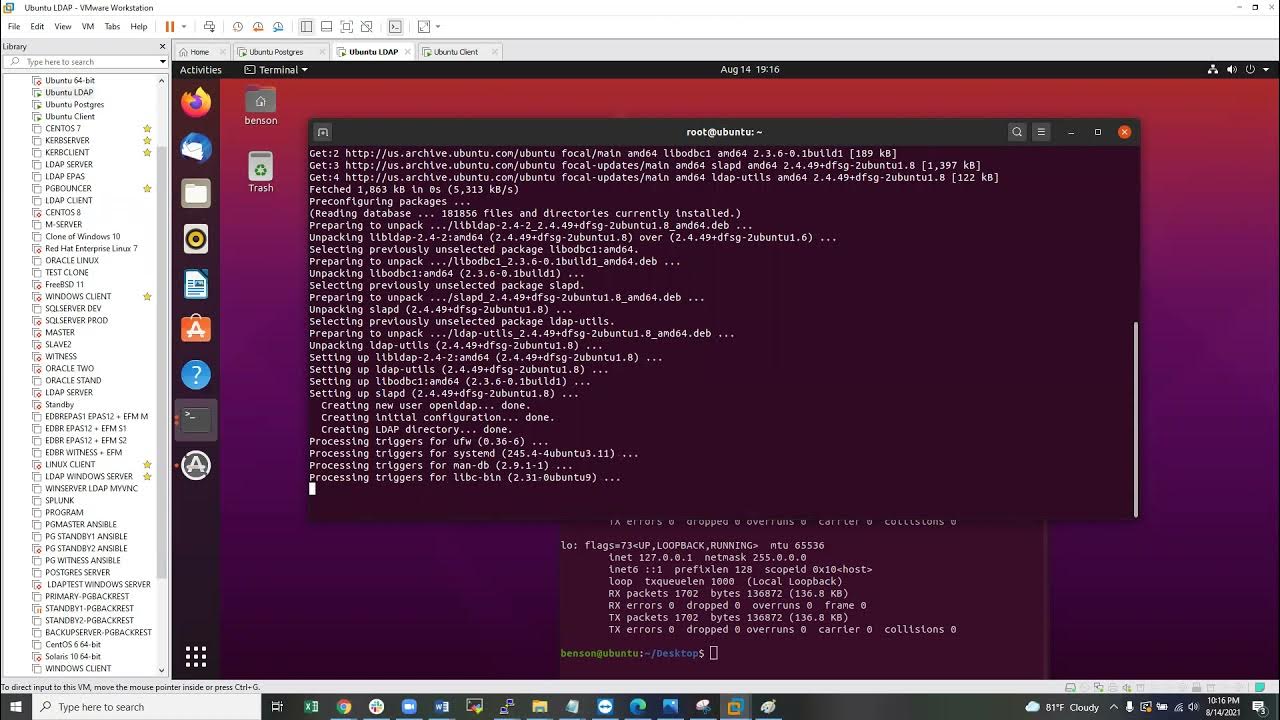Select KERBSERVER in the library list

tap(67, 140)
